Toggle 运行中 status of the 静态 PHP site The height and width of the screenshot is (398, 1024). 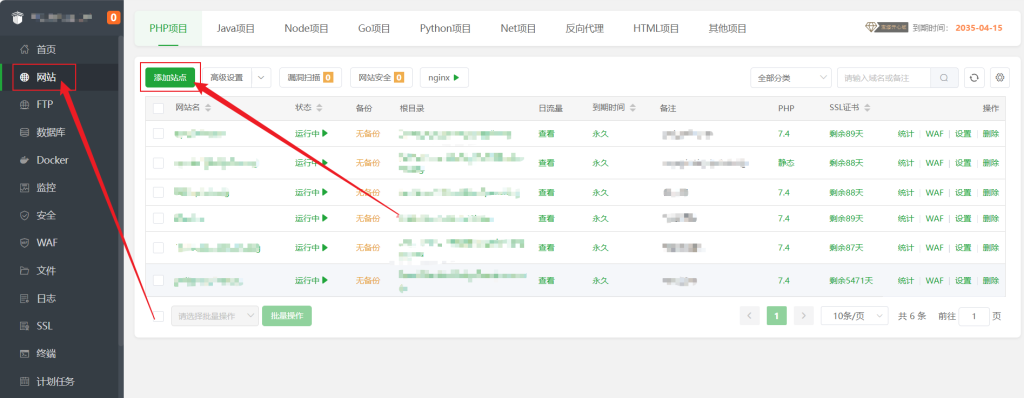coord(311,163)
